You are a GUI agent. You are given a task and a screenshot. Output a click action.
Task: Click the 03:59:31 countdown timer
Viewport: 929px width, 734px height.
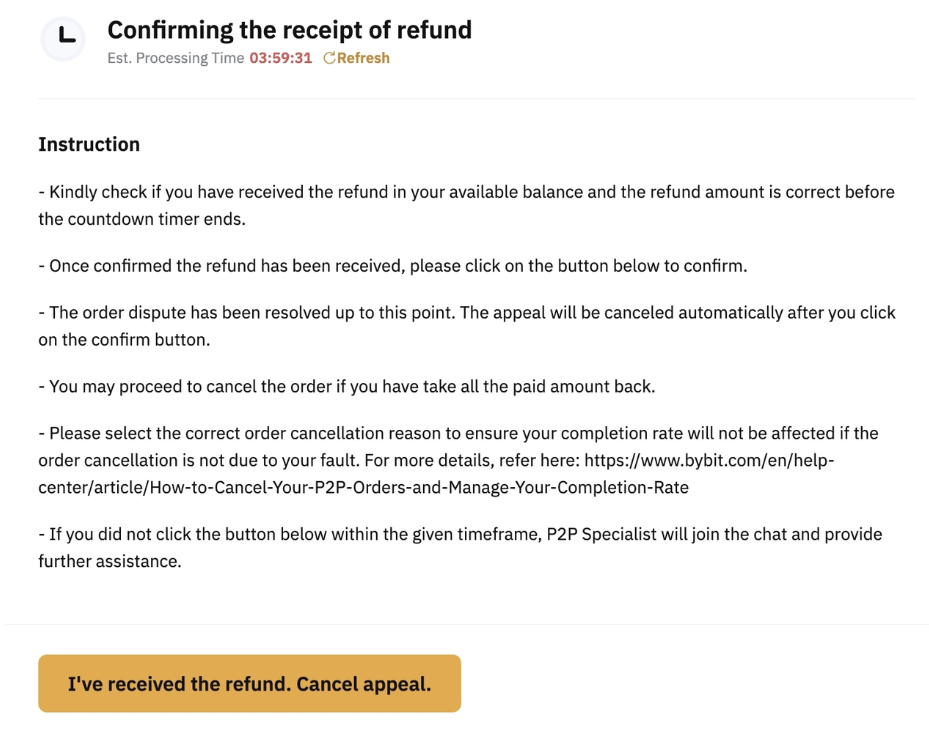click(x=280, y=58)
